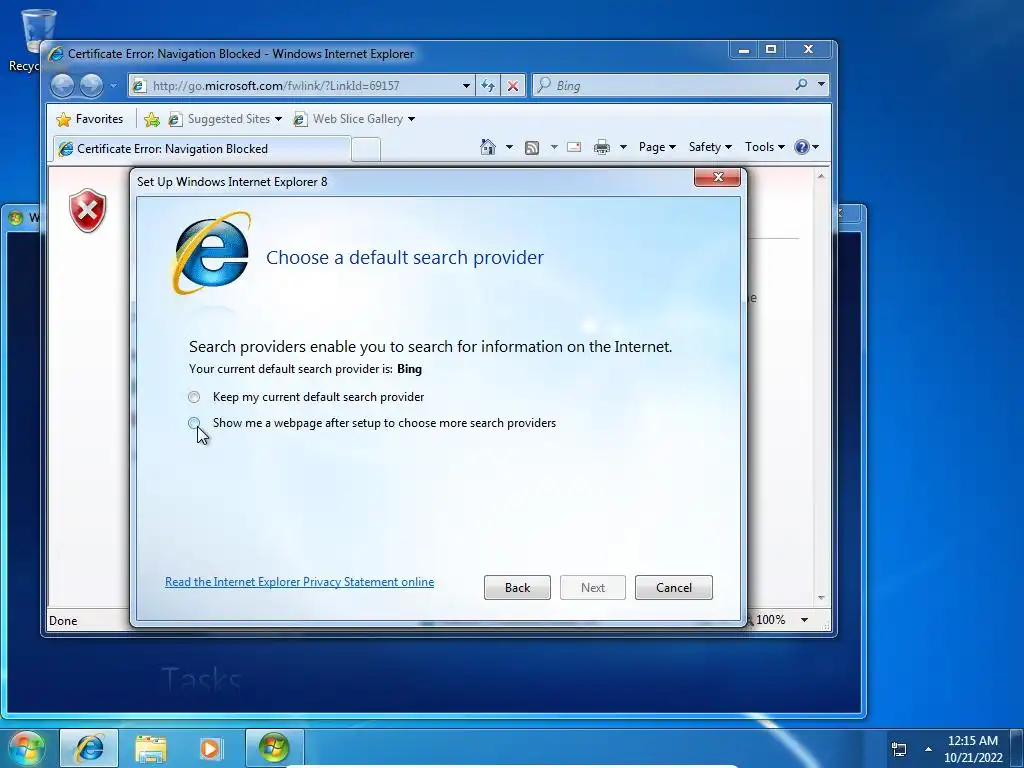The width and height of the screenshot is (1024, 768).
Task: Click the IE page scrollbar down arrow
Action: coord(821,598)
